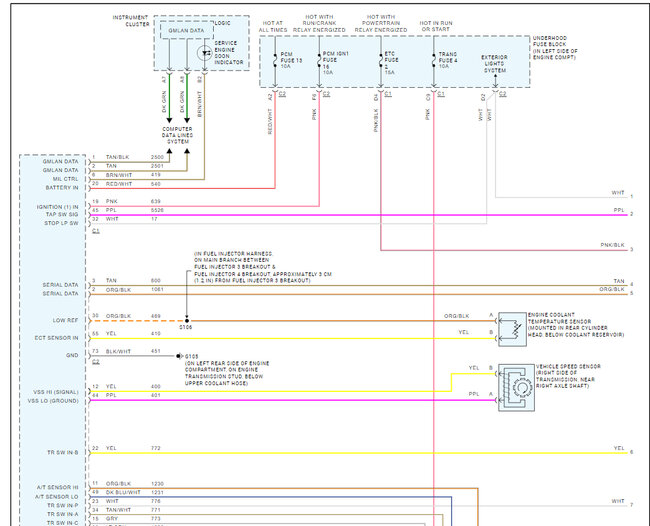The height and width of the screenshot is (526, 650).
Task: Click the Service Engine Soon indicator lamp symbol
Action: [205, 53]
